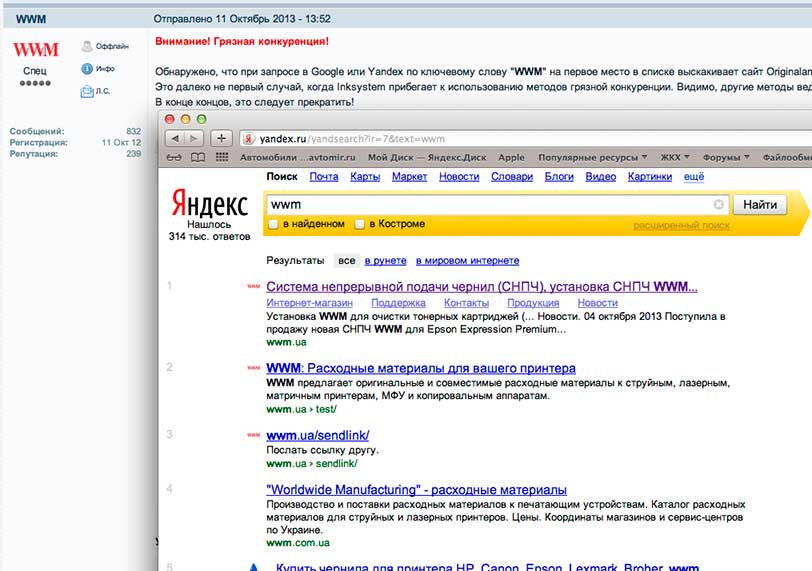Click the green wwm.com.ua URL
The image size is (812, 571).
(x=298, y=543)
